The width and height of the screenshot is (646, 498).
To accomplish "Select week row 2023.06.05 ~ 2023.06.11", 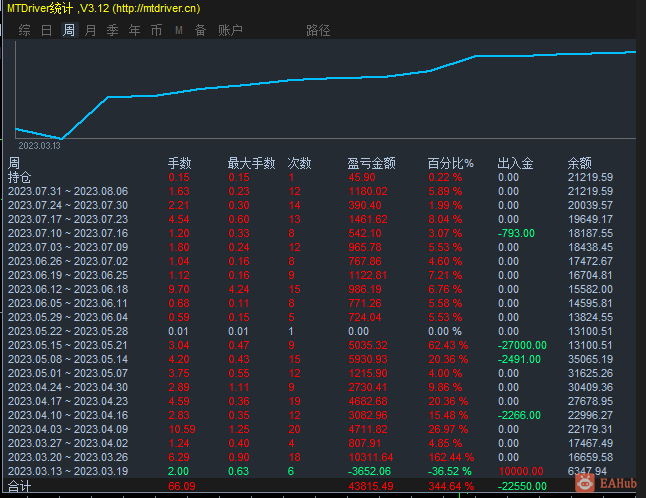I will click(310, 304).
